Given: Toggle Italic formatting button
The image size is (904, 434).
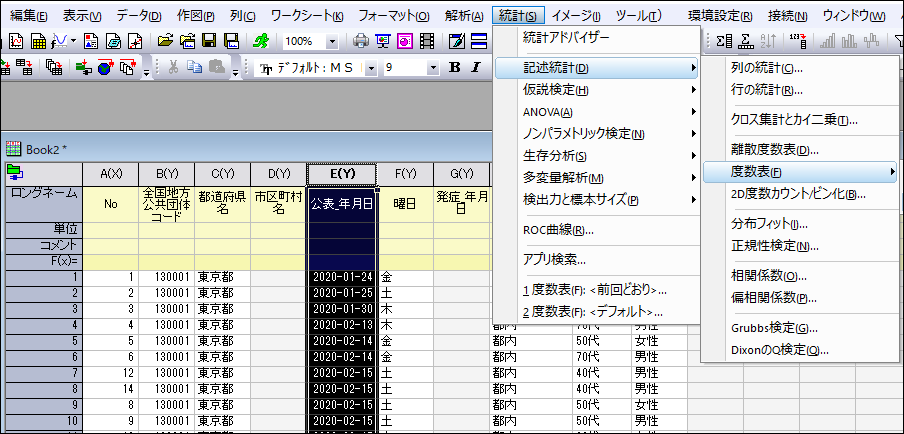Looking at the screenshot, I should tap(476, 67).
